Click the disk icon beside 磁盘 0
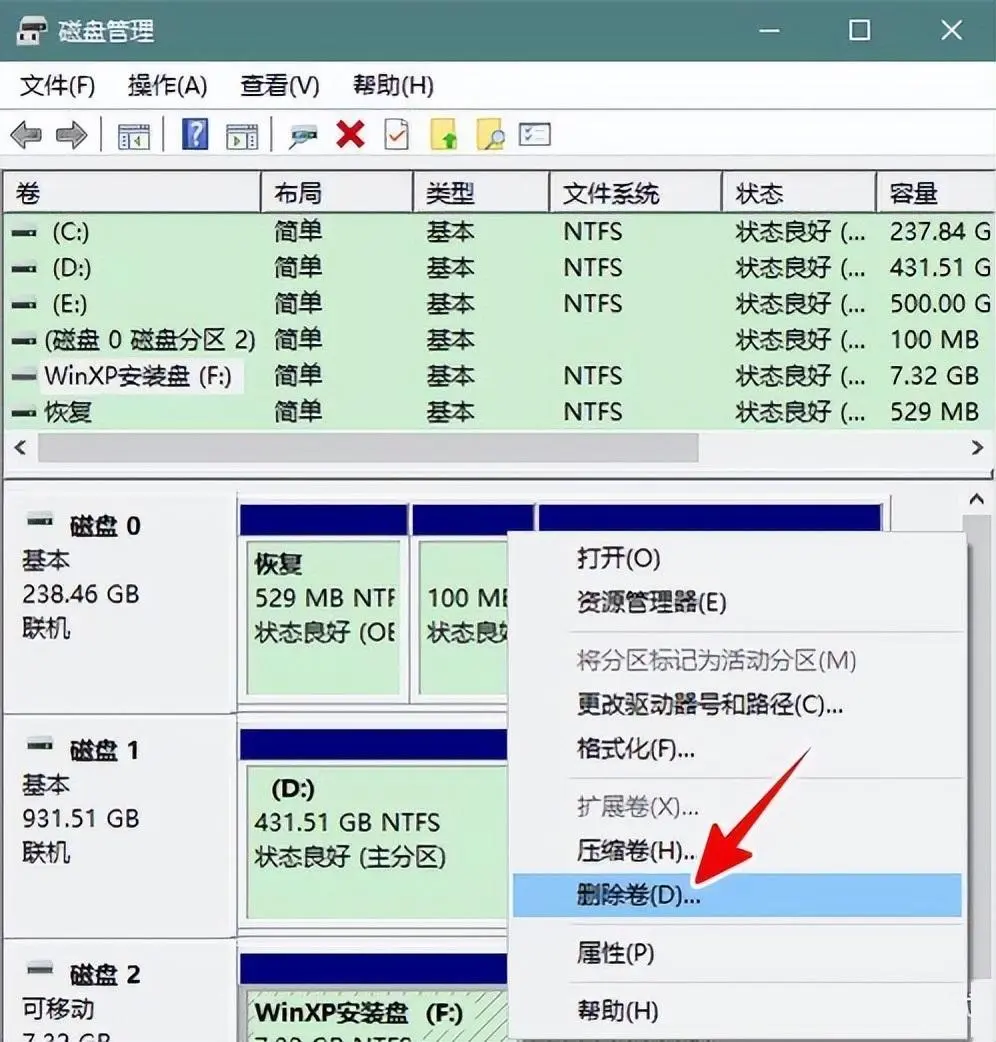The height and width of the screenshot is (1042, 996). click(43, 522)
